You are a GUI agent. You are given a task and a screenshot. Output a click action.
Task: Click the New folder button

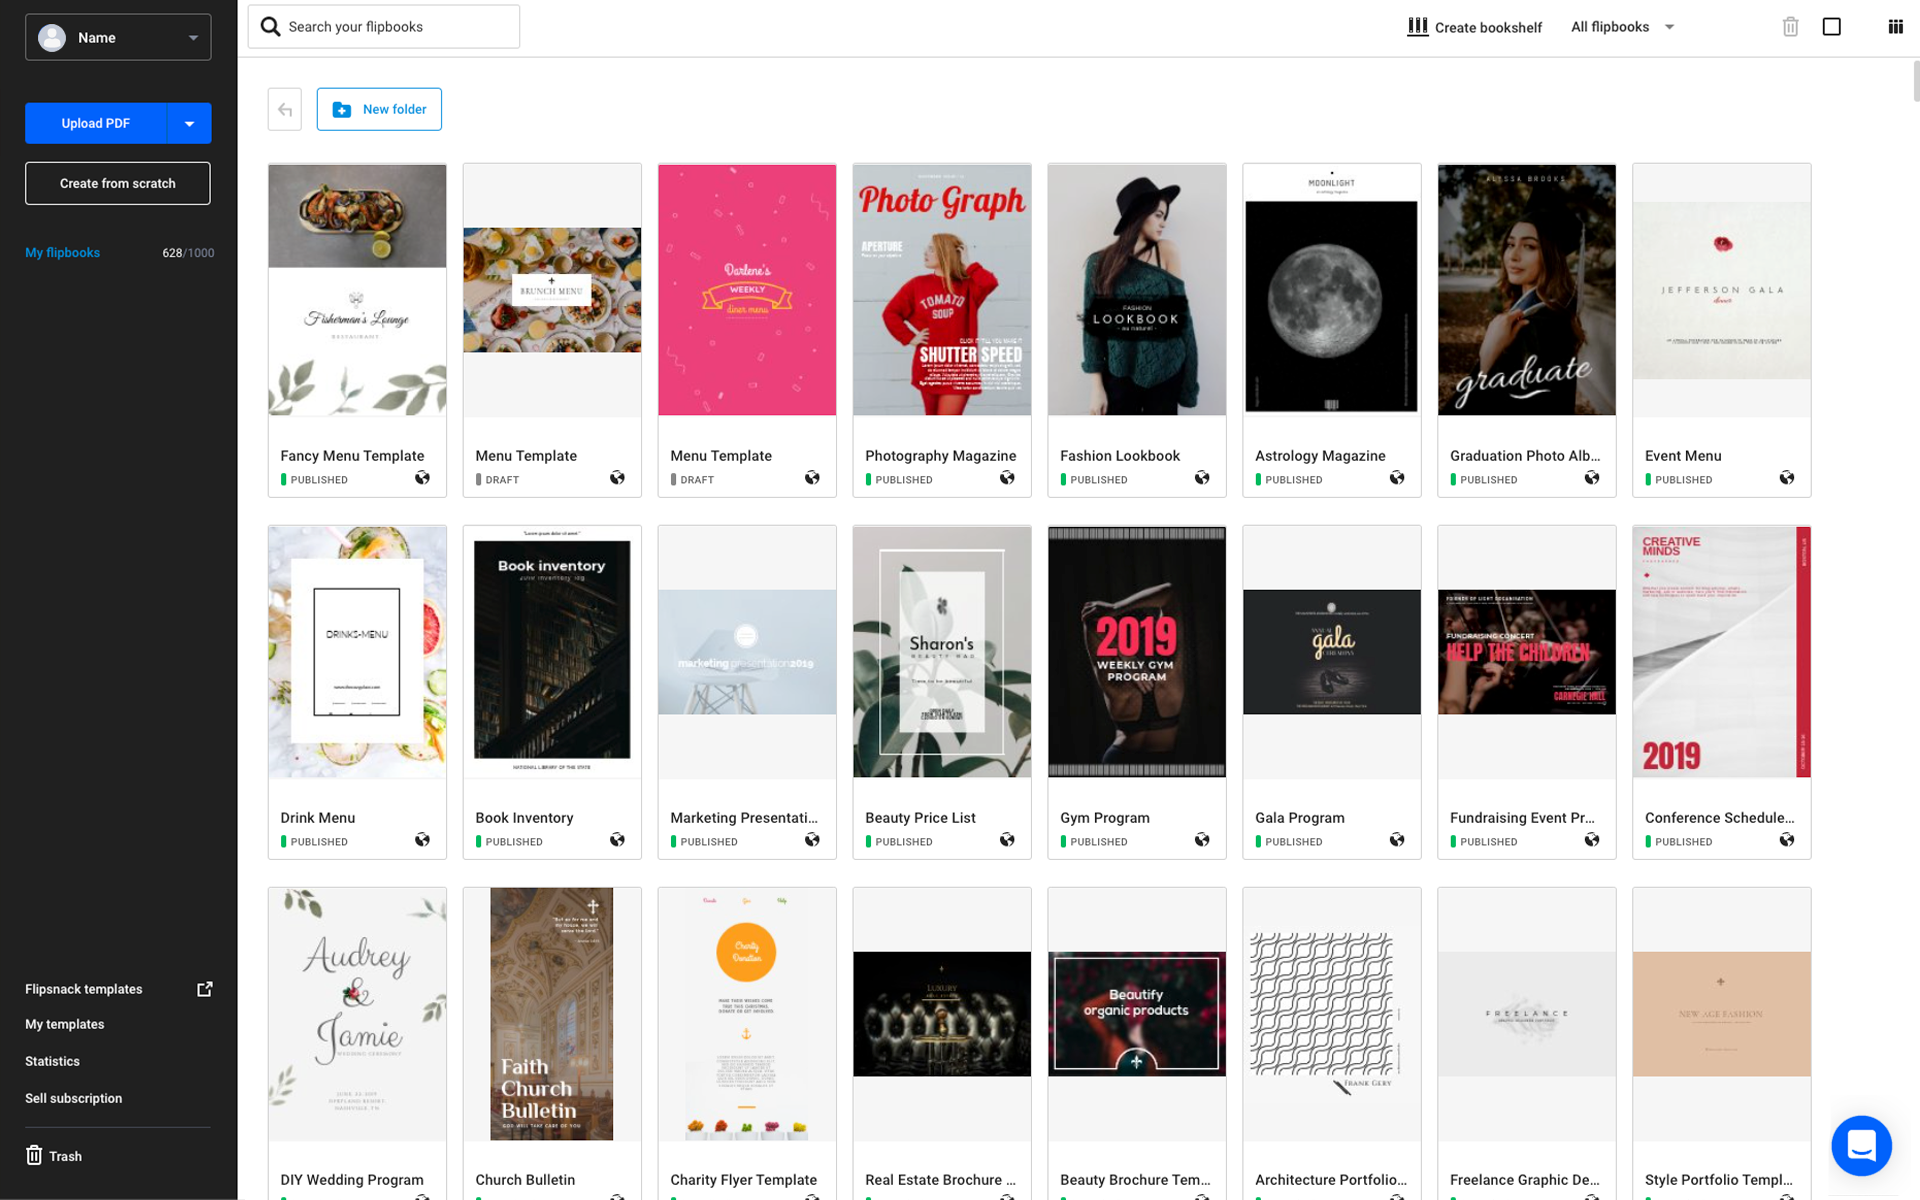click(379, 109)
